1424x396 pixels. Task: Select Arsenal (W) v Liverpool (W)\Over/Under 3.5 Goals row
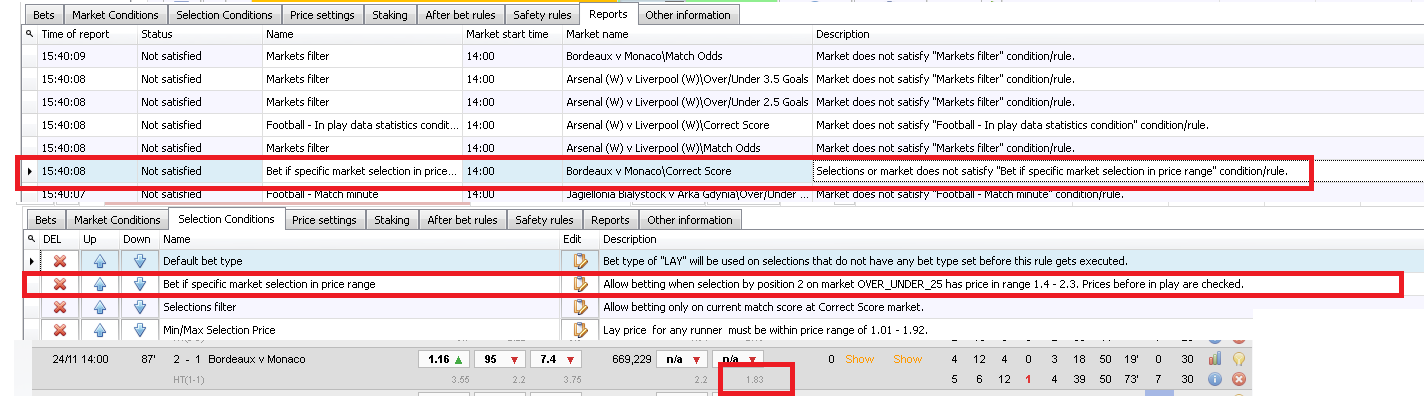click(723, 79)
